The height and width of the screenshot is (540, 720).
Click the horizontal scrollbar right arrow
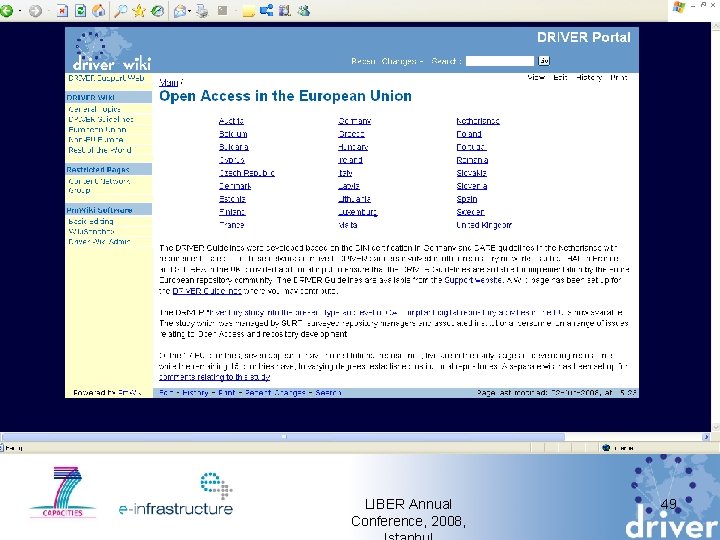click(706, 437)
